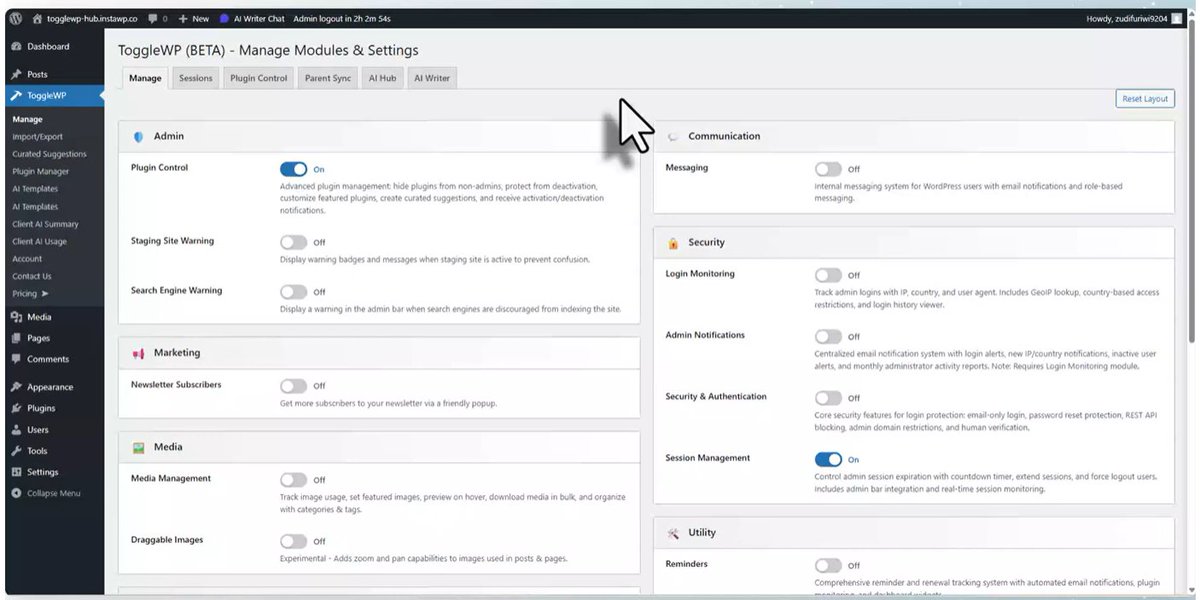Open Client AI Summary submenu link
Image resolution: width=1200 pixels, height=600 pixels.
[45, 224]
